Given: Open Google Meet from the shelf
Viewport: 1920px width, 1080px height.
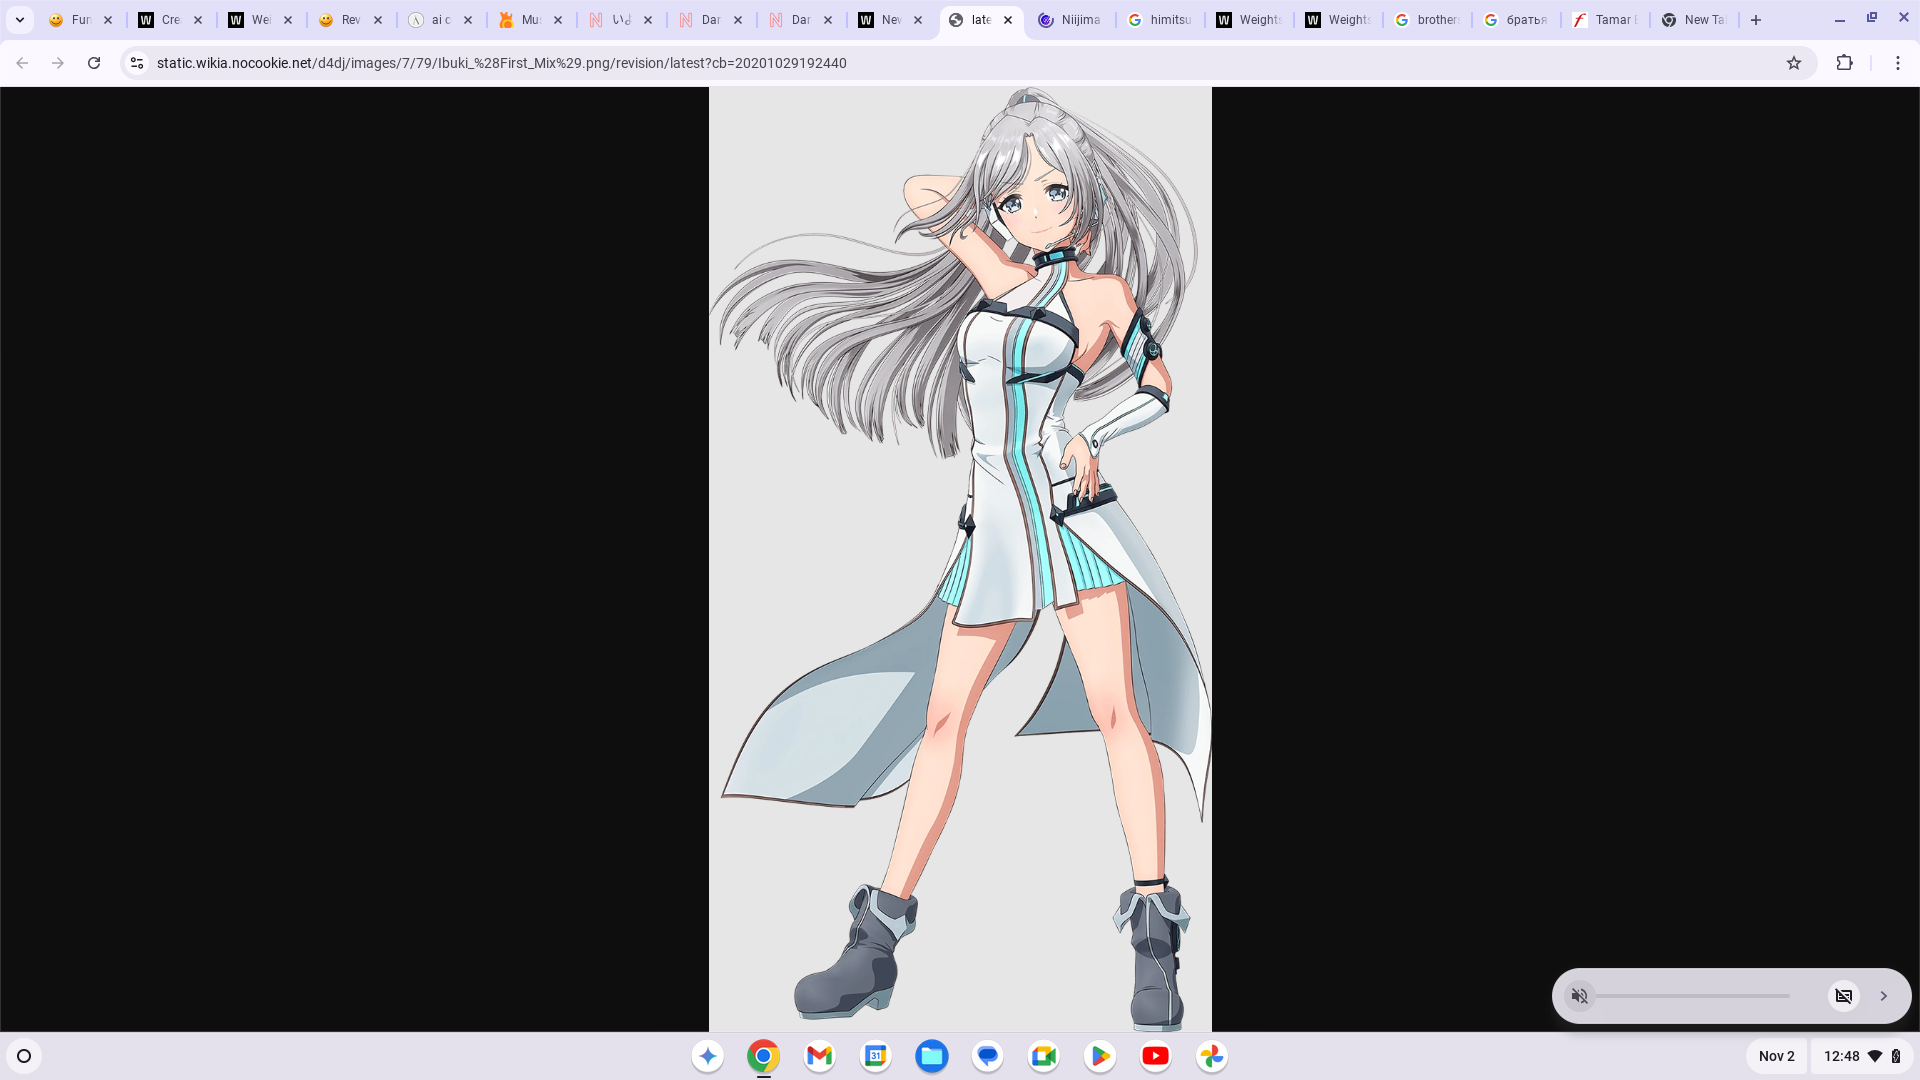Looking at the screenshot, I should point(1044,1056).
